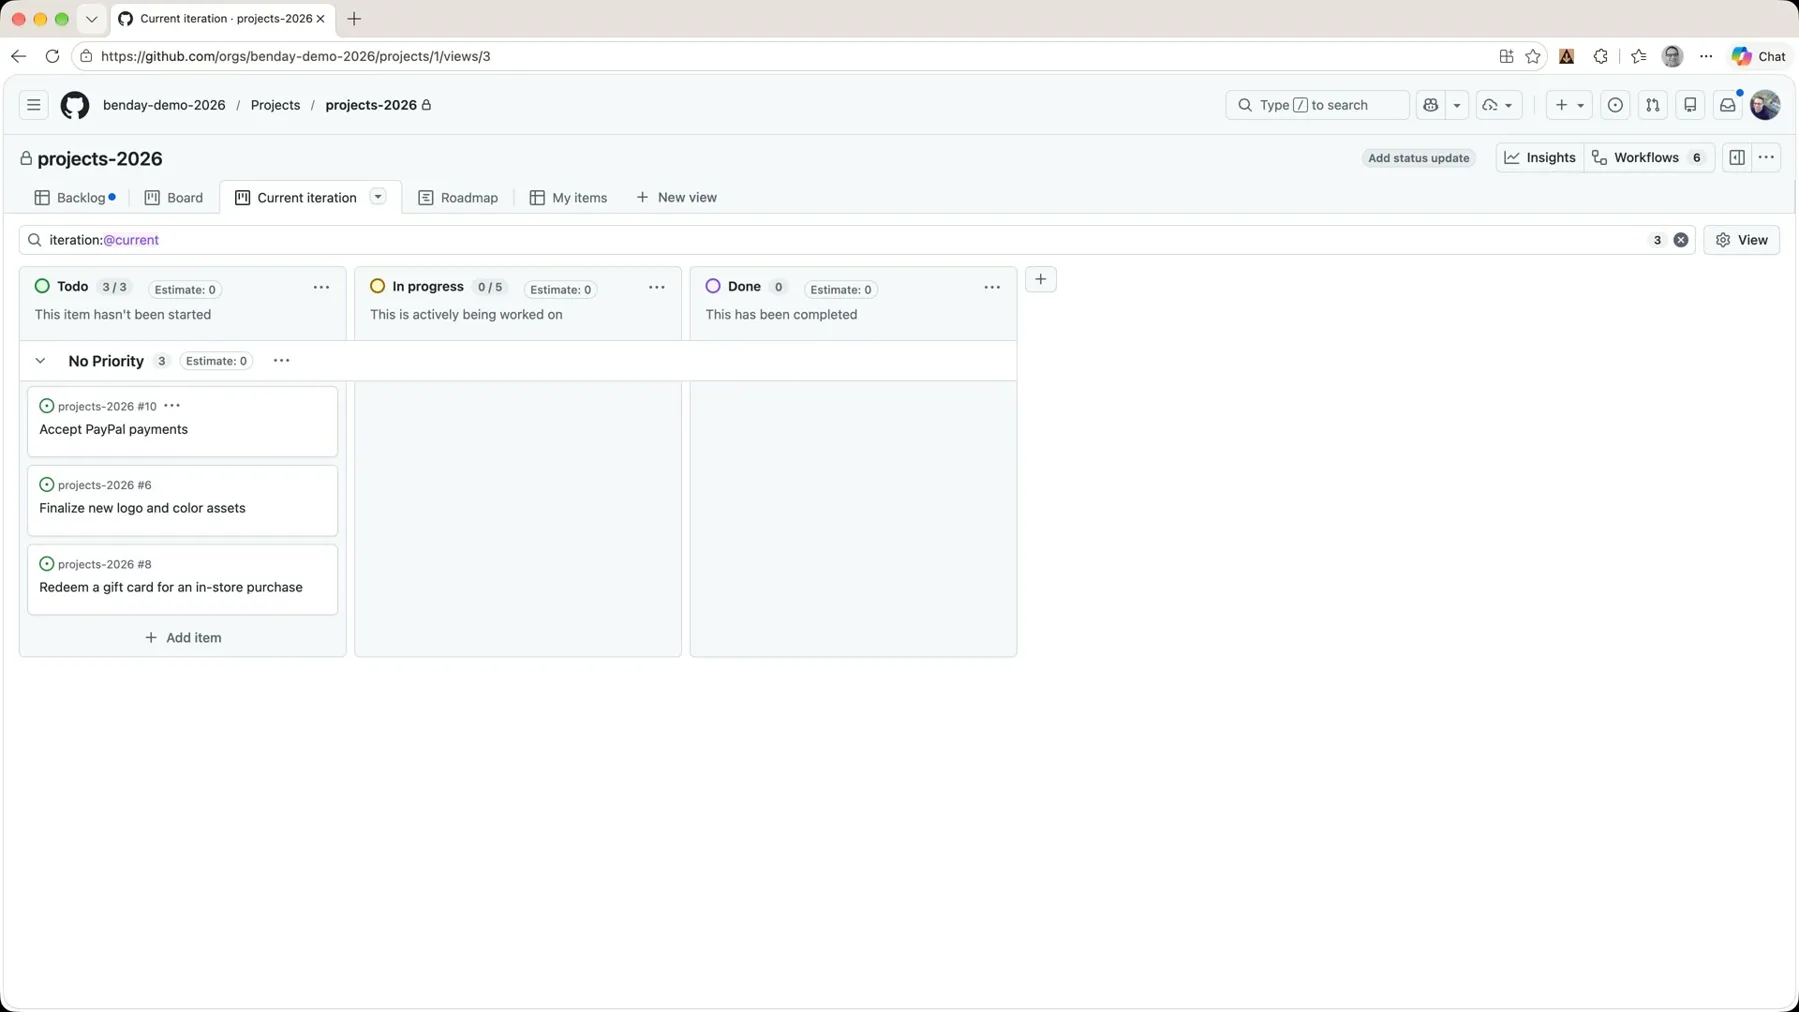Open the GitHub global navigation menu
The width and height of the screenshot is (1799, 1012).
tap(34, 105)
